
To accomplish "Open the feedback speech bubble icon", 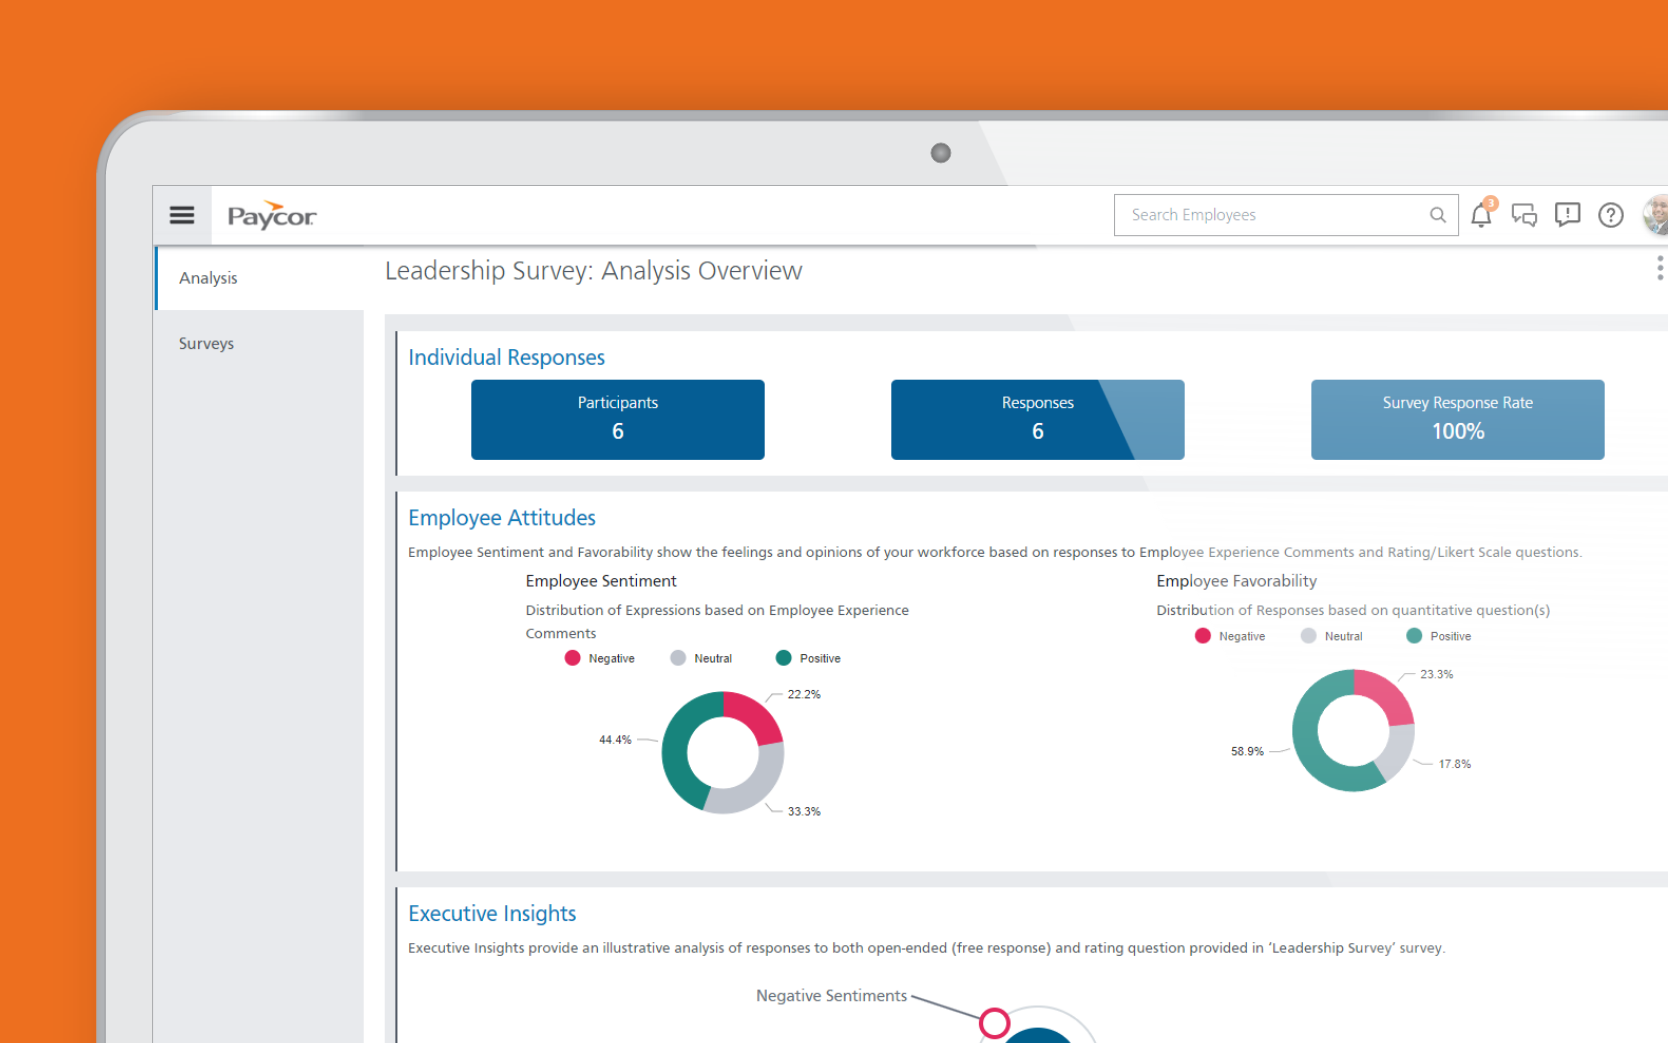I will pyautogui.click(x=1567, y=215).
